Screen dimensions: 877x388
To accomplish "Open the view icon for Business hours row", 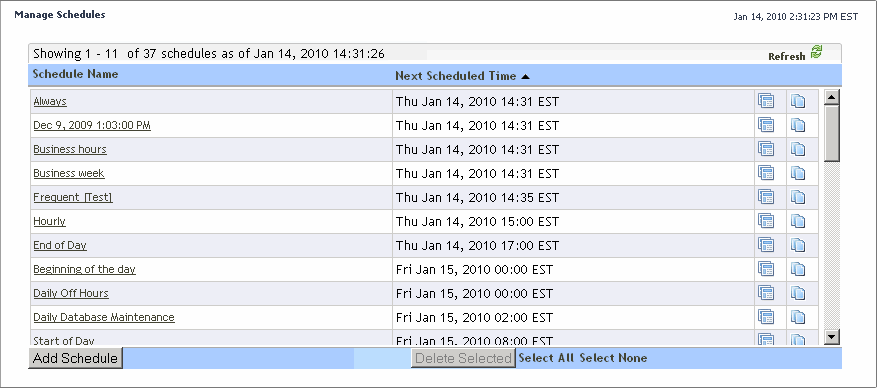I will point(766,149).
